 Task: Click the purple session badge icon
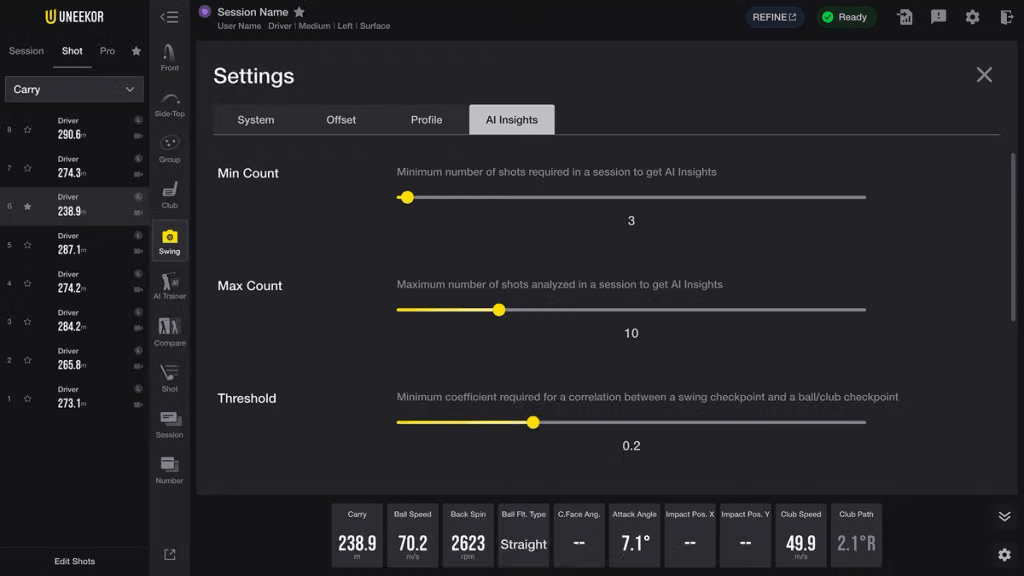204,12
